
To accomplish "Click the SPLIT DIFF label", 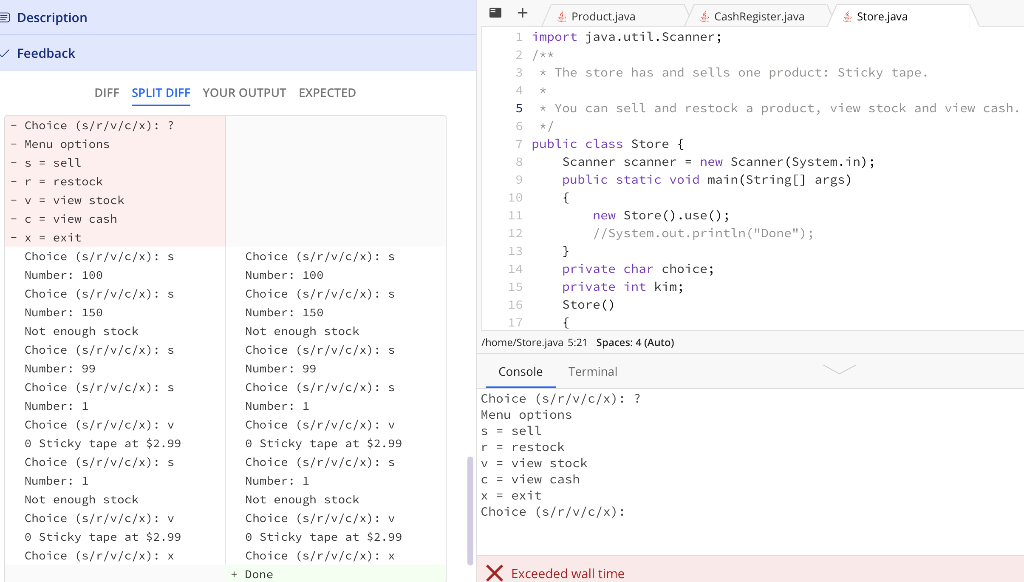I will point(161,92).
